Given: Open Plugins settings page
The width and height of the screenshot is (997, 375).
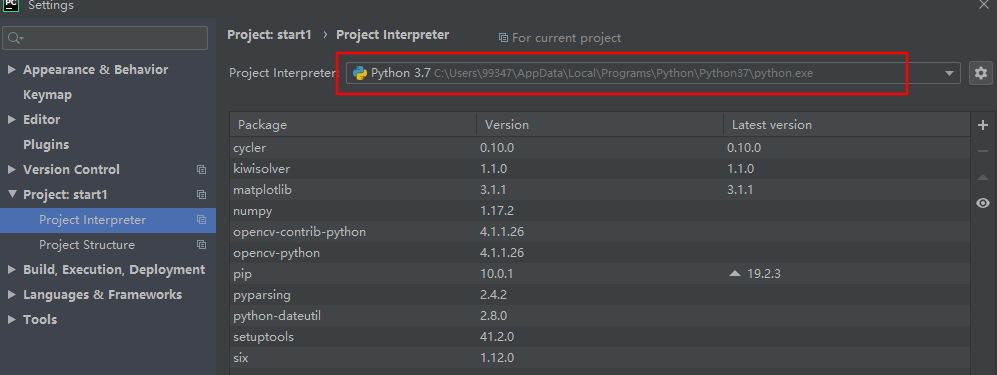Looking at the screenshot, I should point(46,145).
